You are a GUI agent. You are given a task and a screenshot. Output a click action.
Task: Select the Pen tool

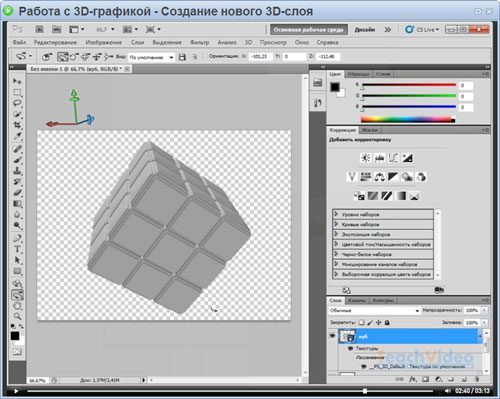(17, 238)
